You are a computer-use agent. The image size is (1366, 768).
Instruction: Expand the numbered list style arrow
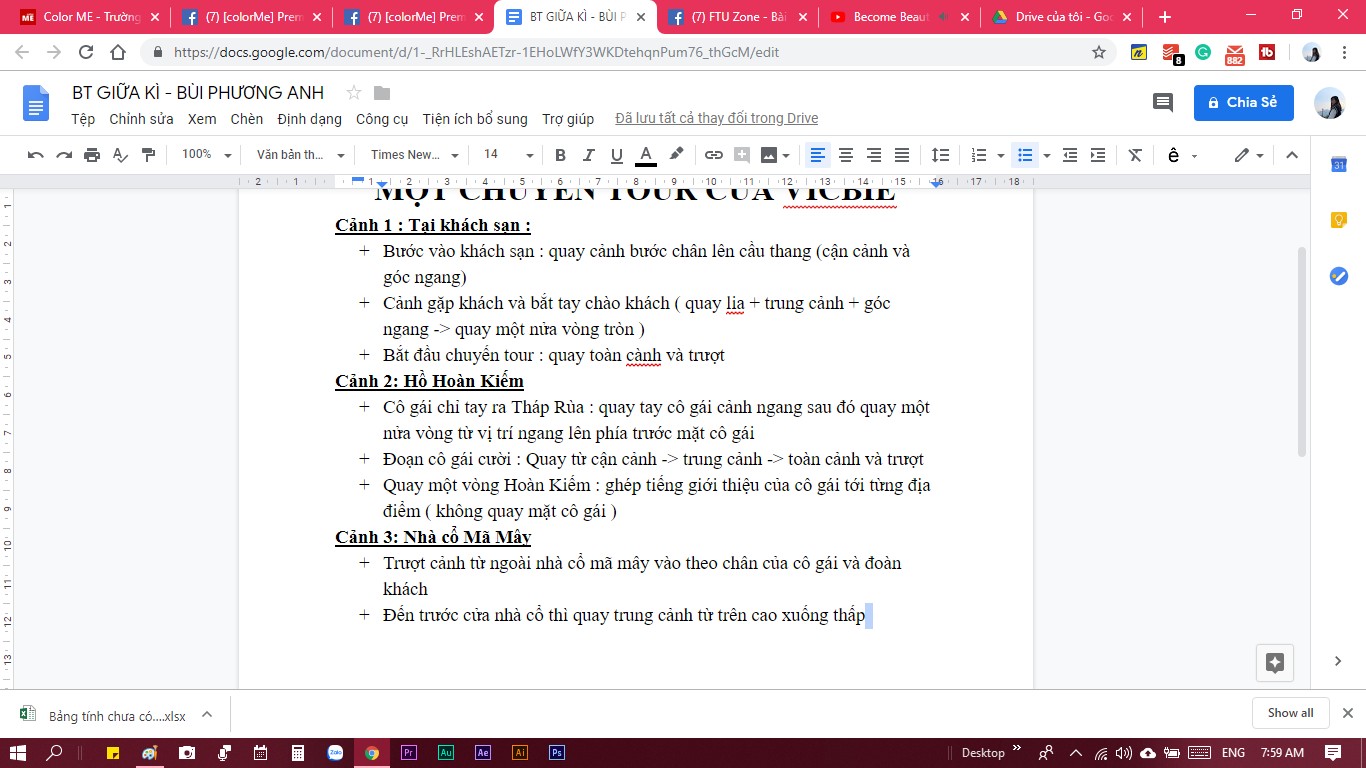coord(1001,156)
